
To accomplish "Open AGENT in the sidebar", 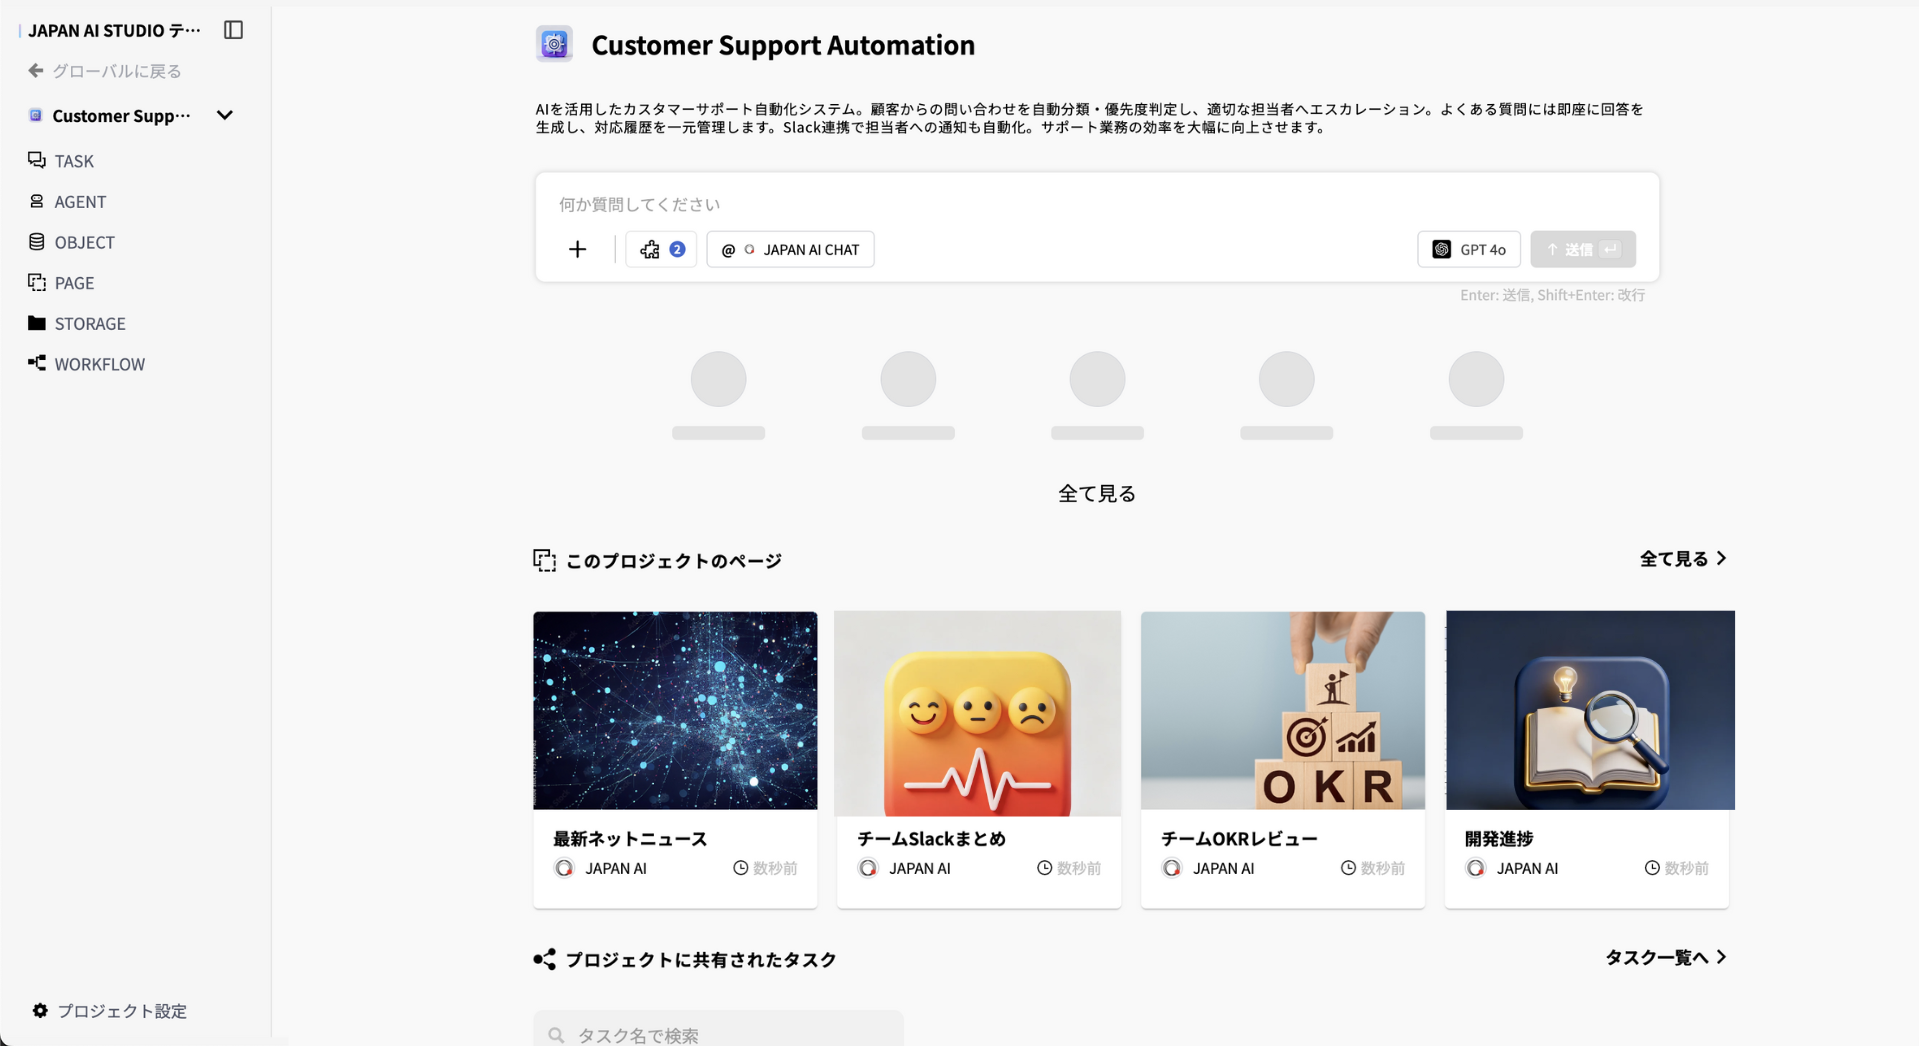I will 79,202.
